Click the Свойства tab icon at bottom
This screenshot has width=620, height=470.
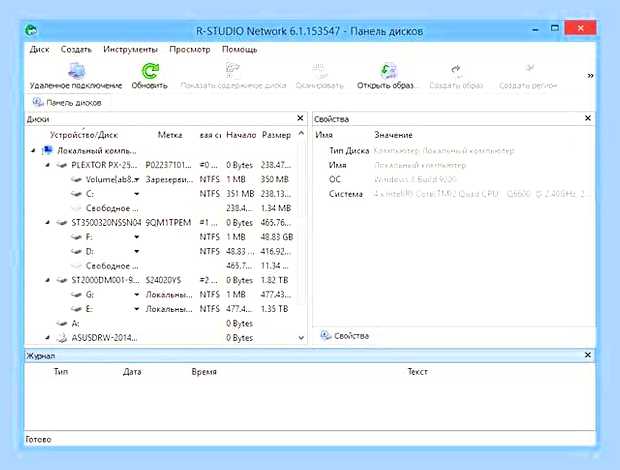coord(325,335)
